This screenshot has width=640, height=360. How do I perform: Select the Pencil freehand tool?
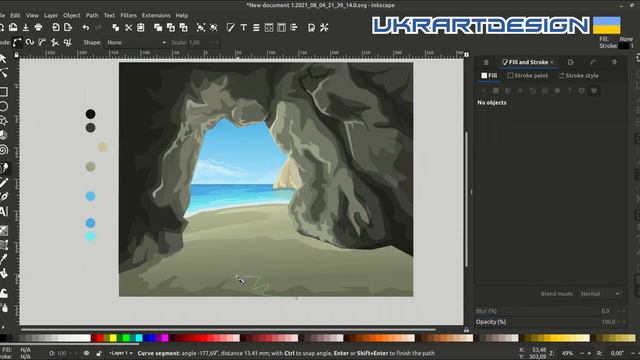click(4, 183)
